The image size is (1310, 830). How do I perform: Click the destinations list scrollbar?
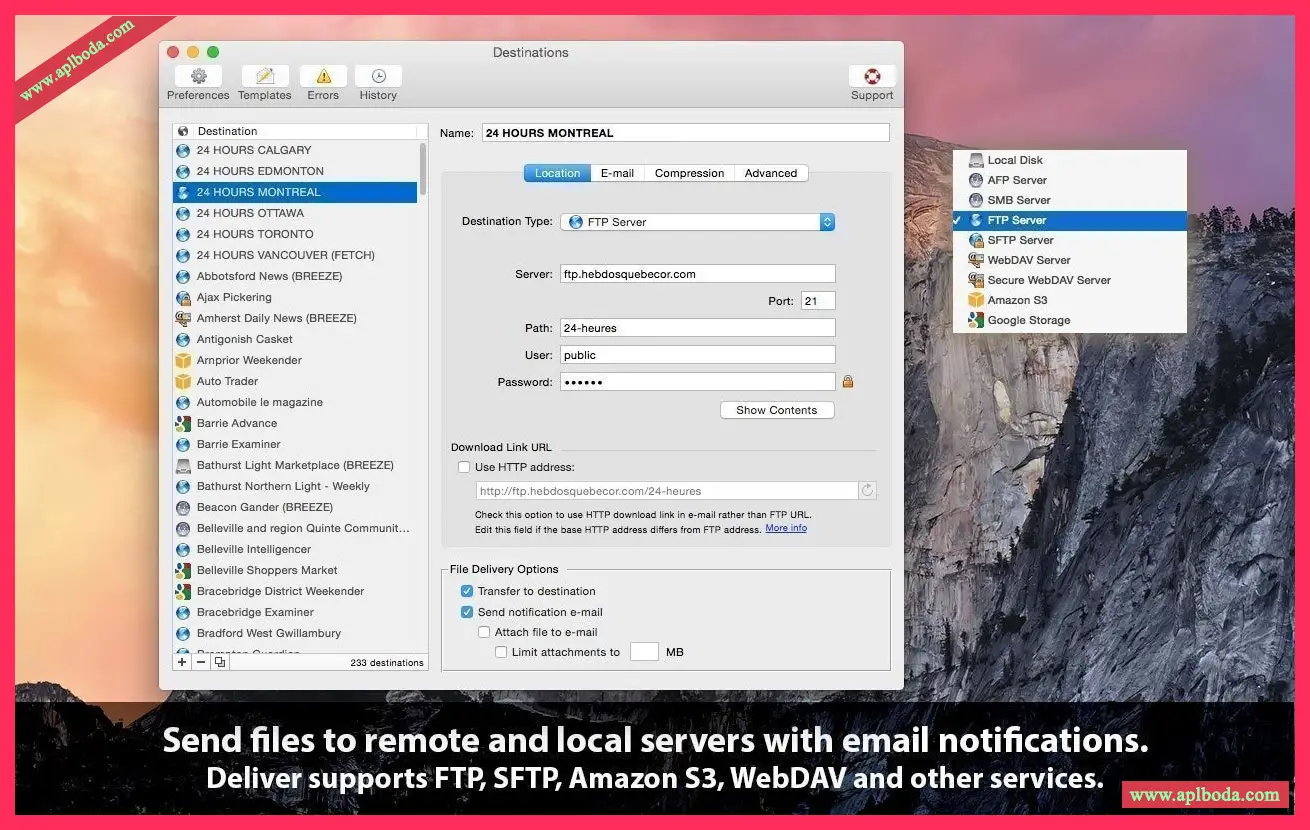[424, 170]
